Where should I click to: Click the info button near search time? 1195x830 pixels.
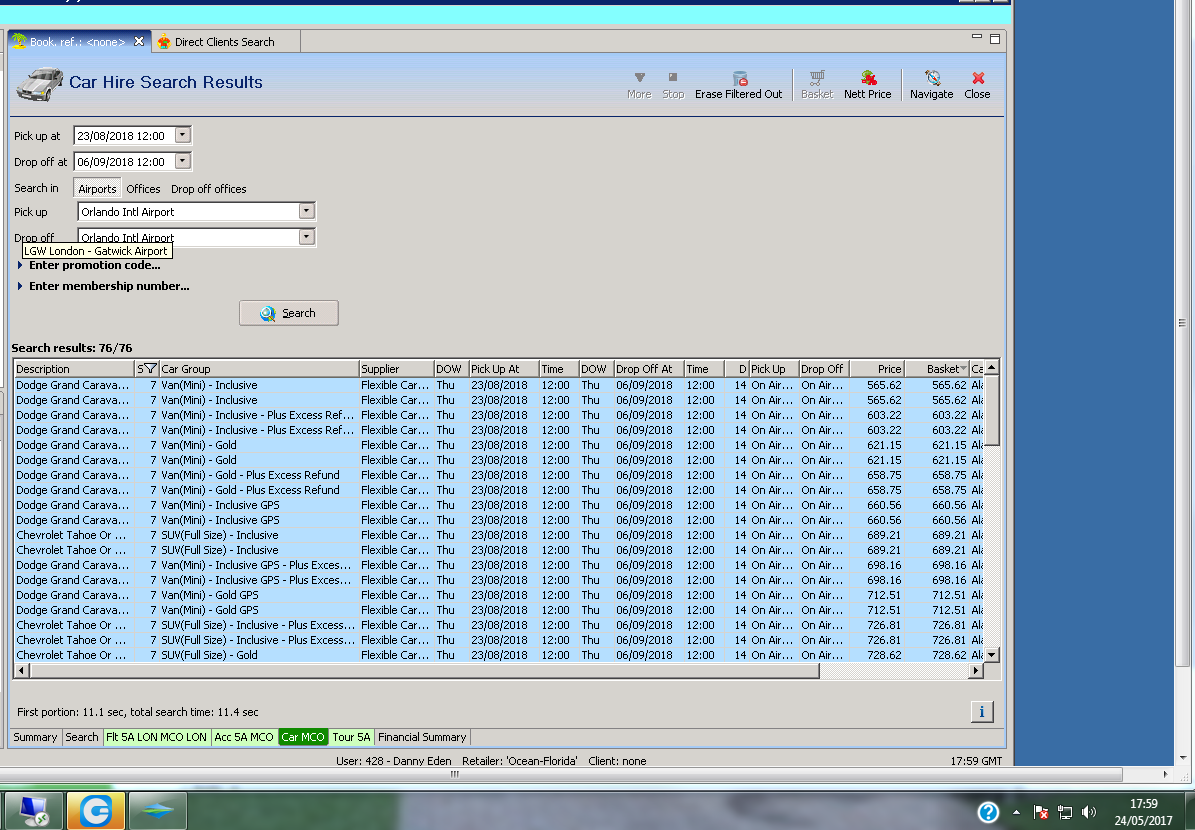coord(982,712)
